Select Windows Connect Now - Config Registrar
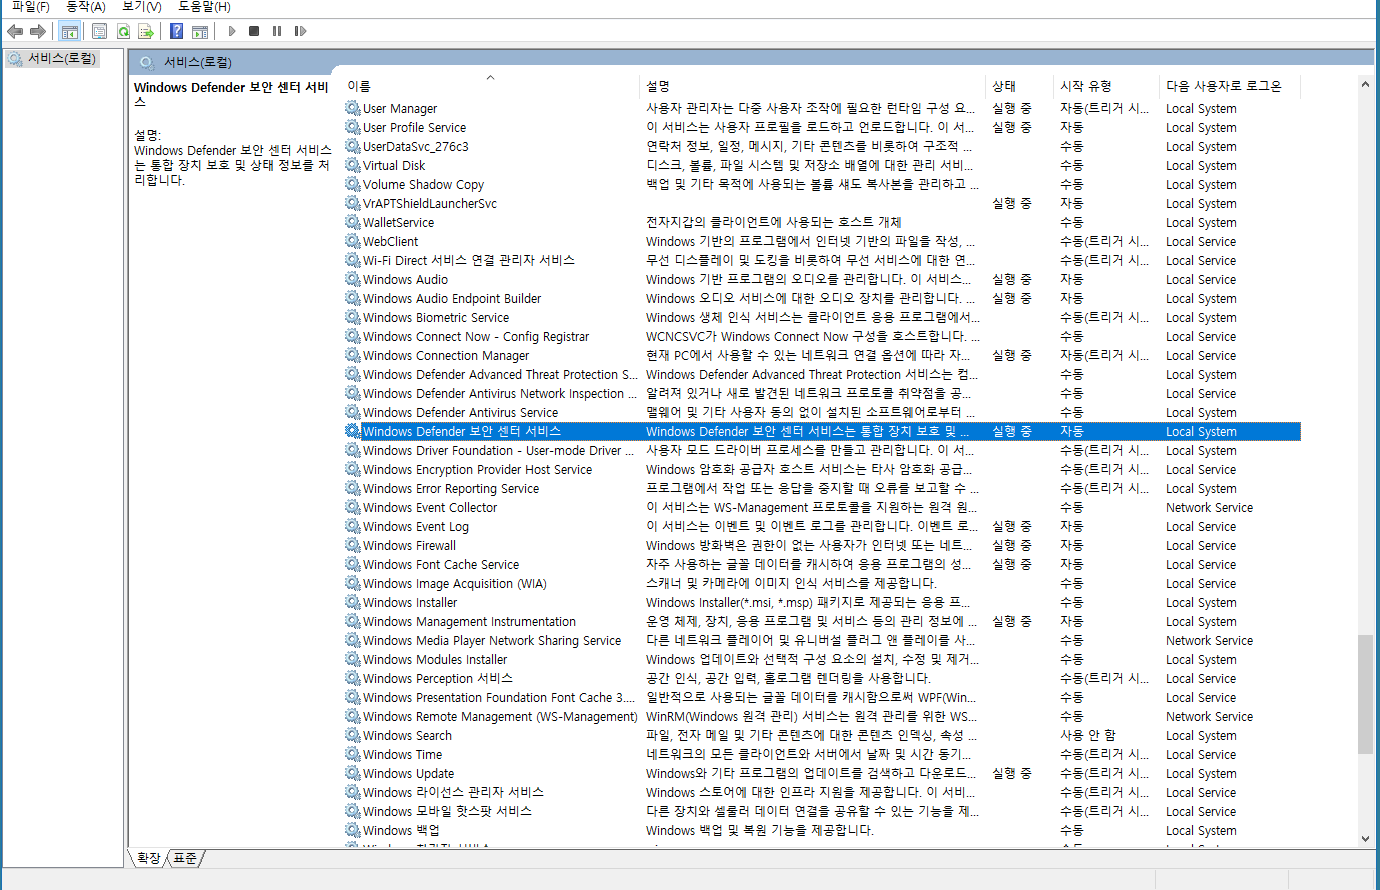The width and height of the screenshot is (1380, 890). point(822,336)
